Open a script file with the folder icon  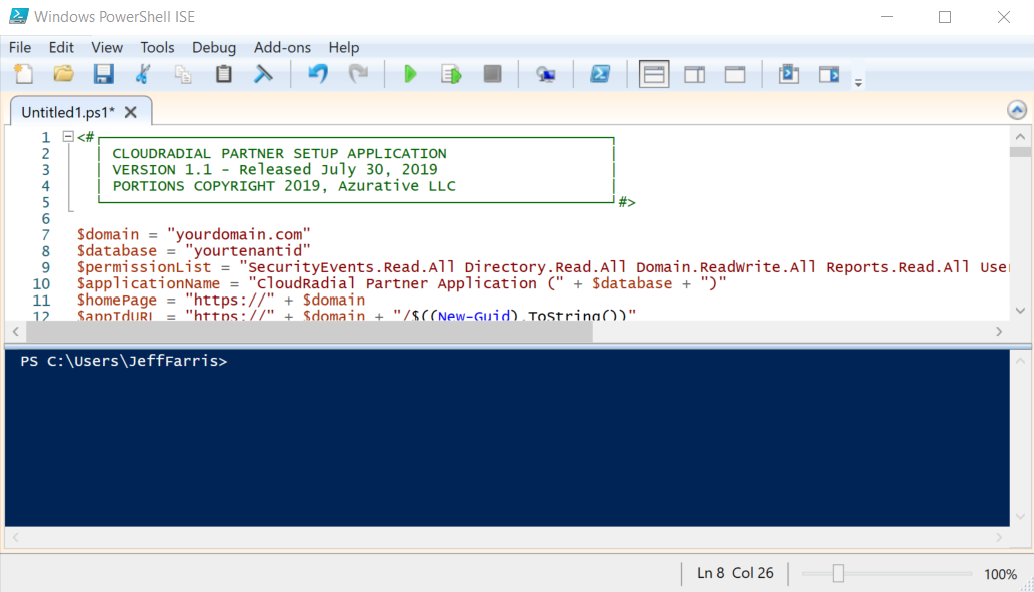click(x=63, y=74)
